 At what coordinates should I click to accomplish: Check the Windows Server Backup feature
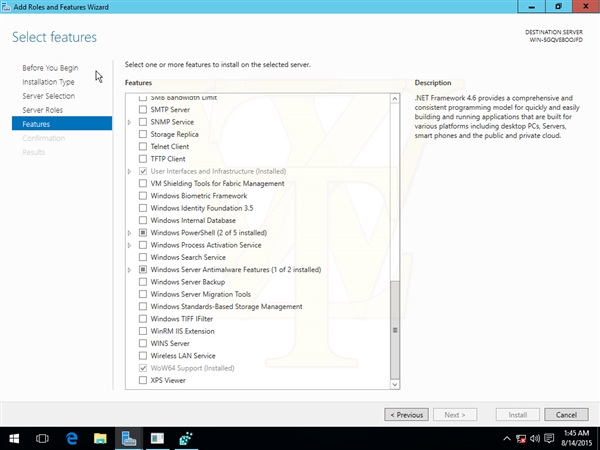pyautogui.click(x=143, y=282)
